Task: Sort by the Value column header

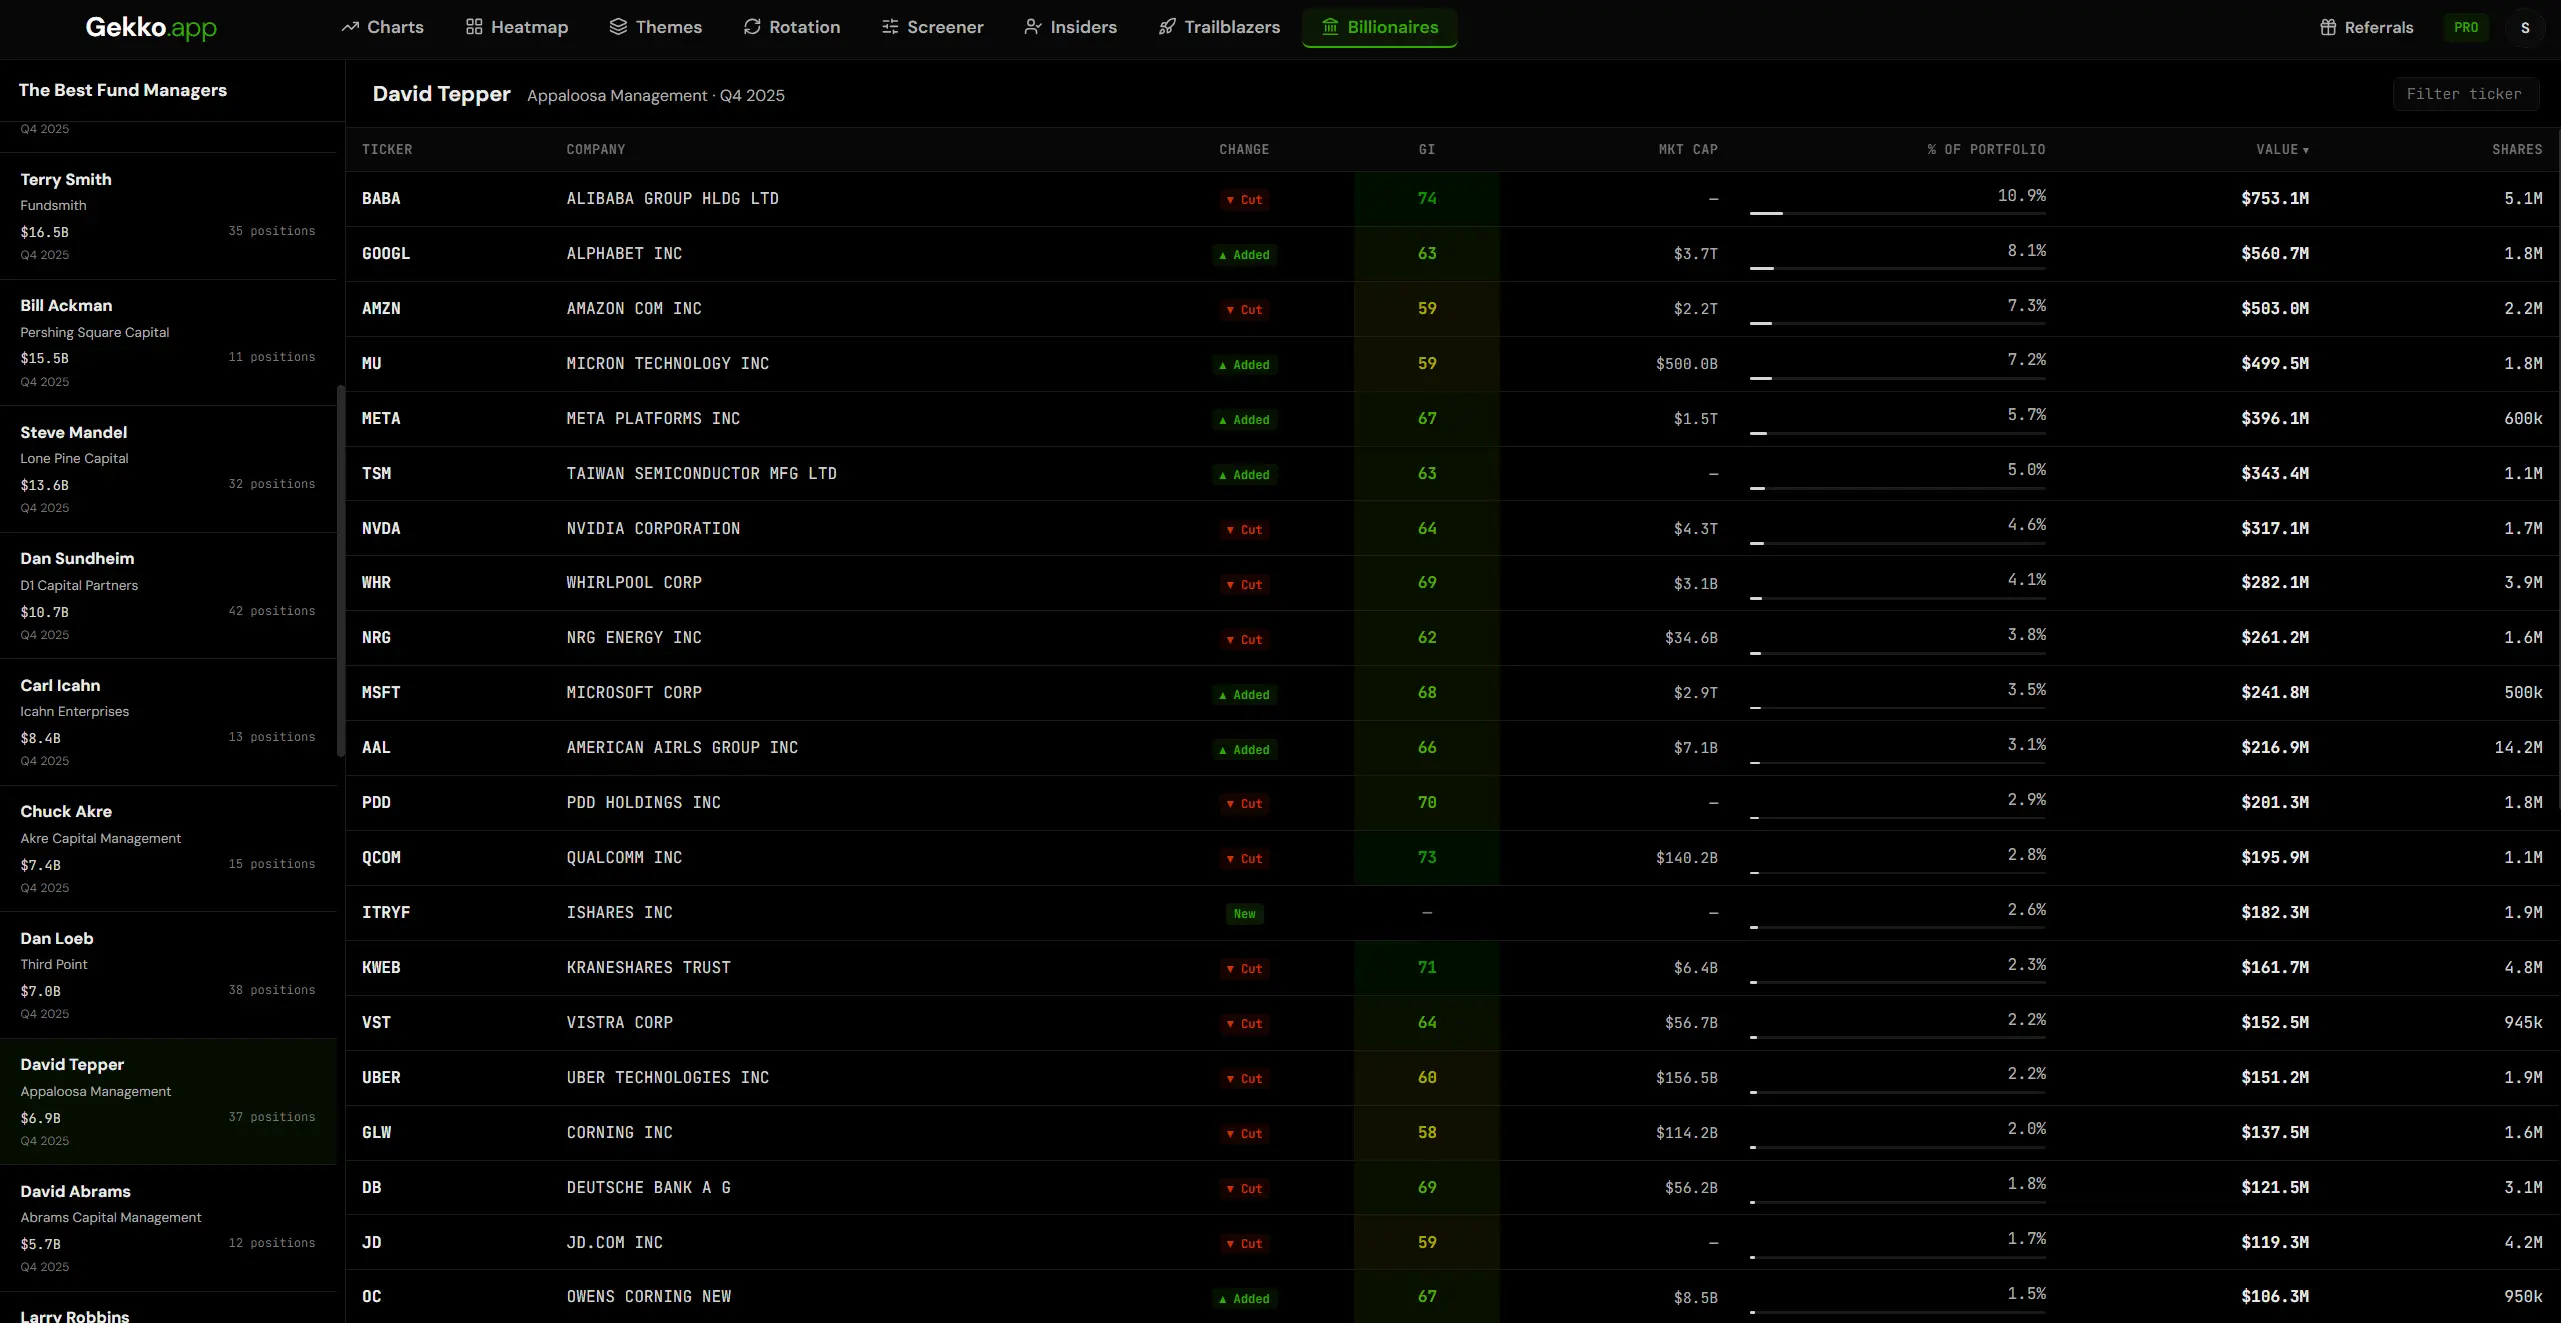Action: 2281,149
